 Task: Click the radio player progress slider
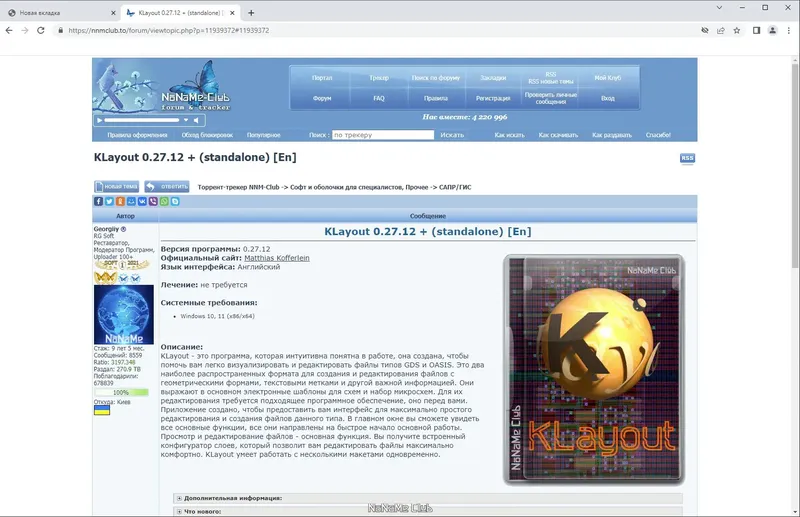[142, 120]
